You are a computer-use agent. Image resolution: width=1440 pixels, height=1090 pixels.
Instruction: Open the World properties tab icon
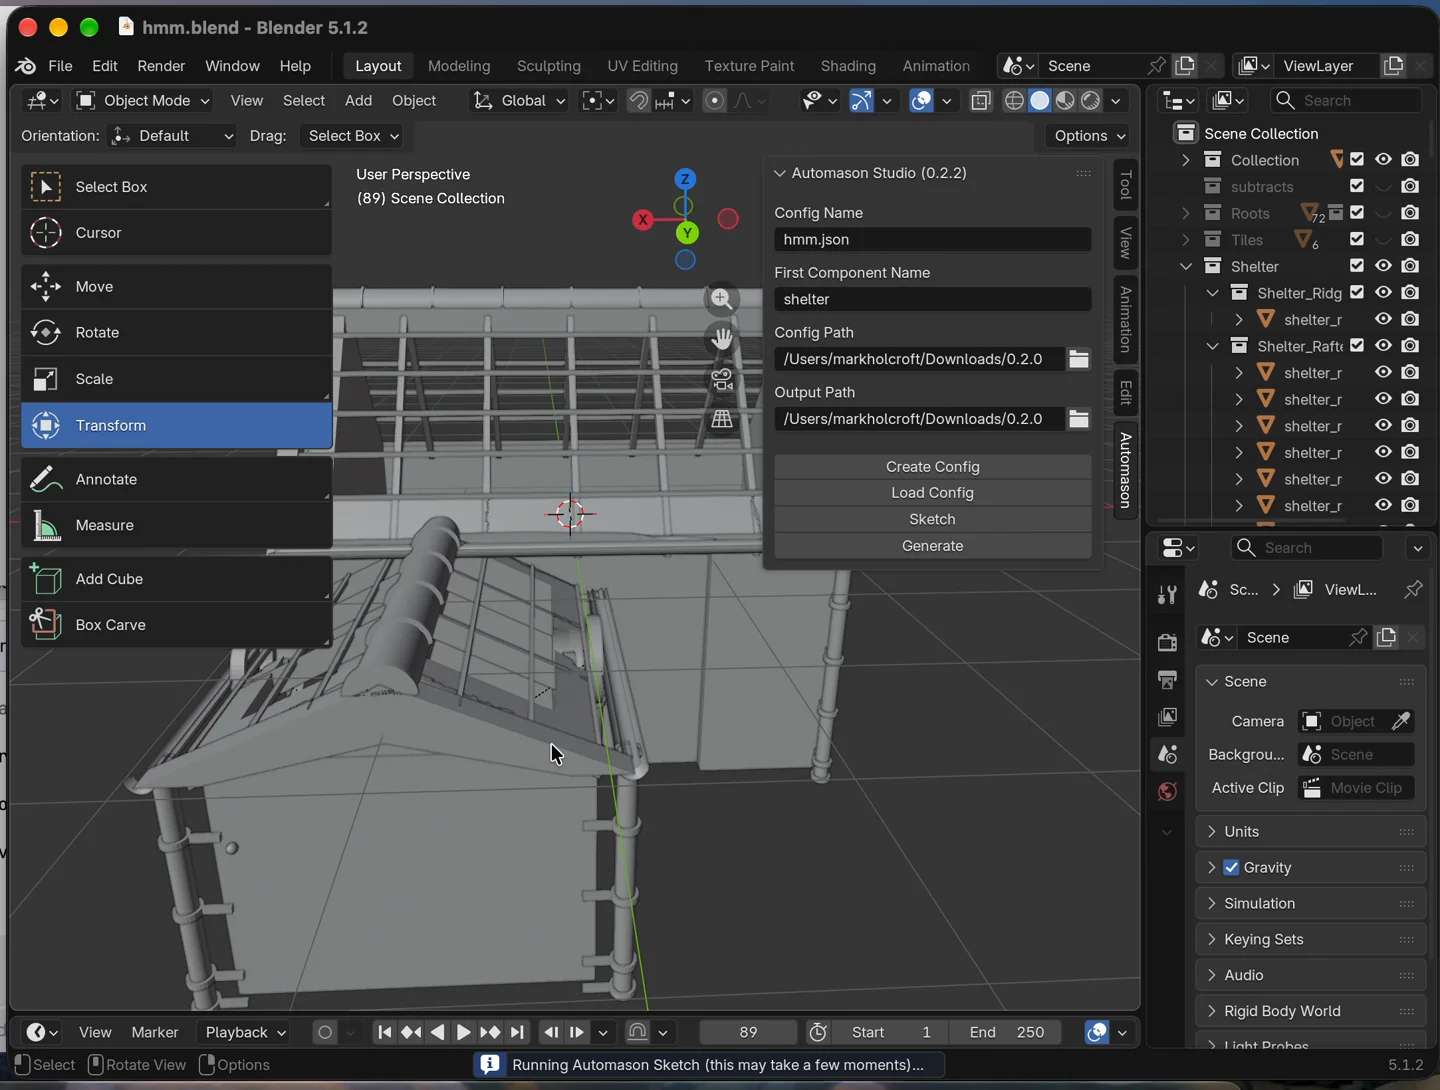tap(1167, 792)
